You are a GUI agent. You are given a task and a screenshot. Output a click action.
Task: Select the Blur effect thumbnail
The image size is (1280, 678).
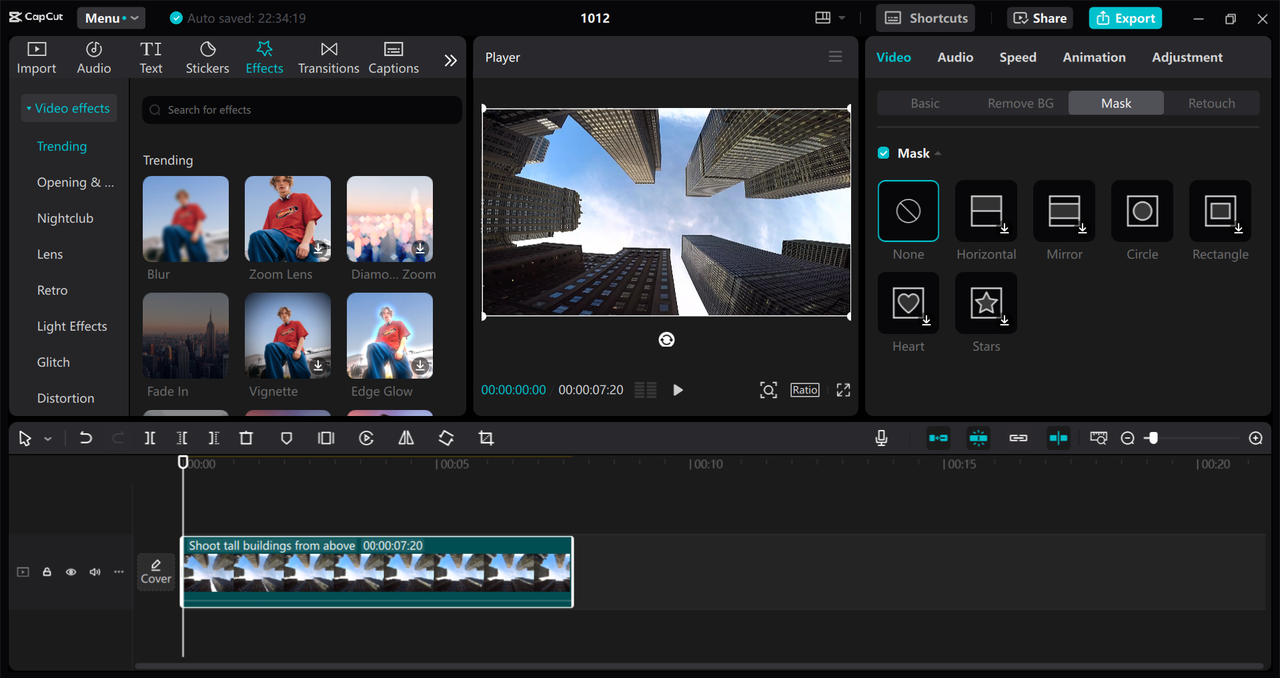point(186,219)
